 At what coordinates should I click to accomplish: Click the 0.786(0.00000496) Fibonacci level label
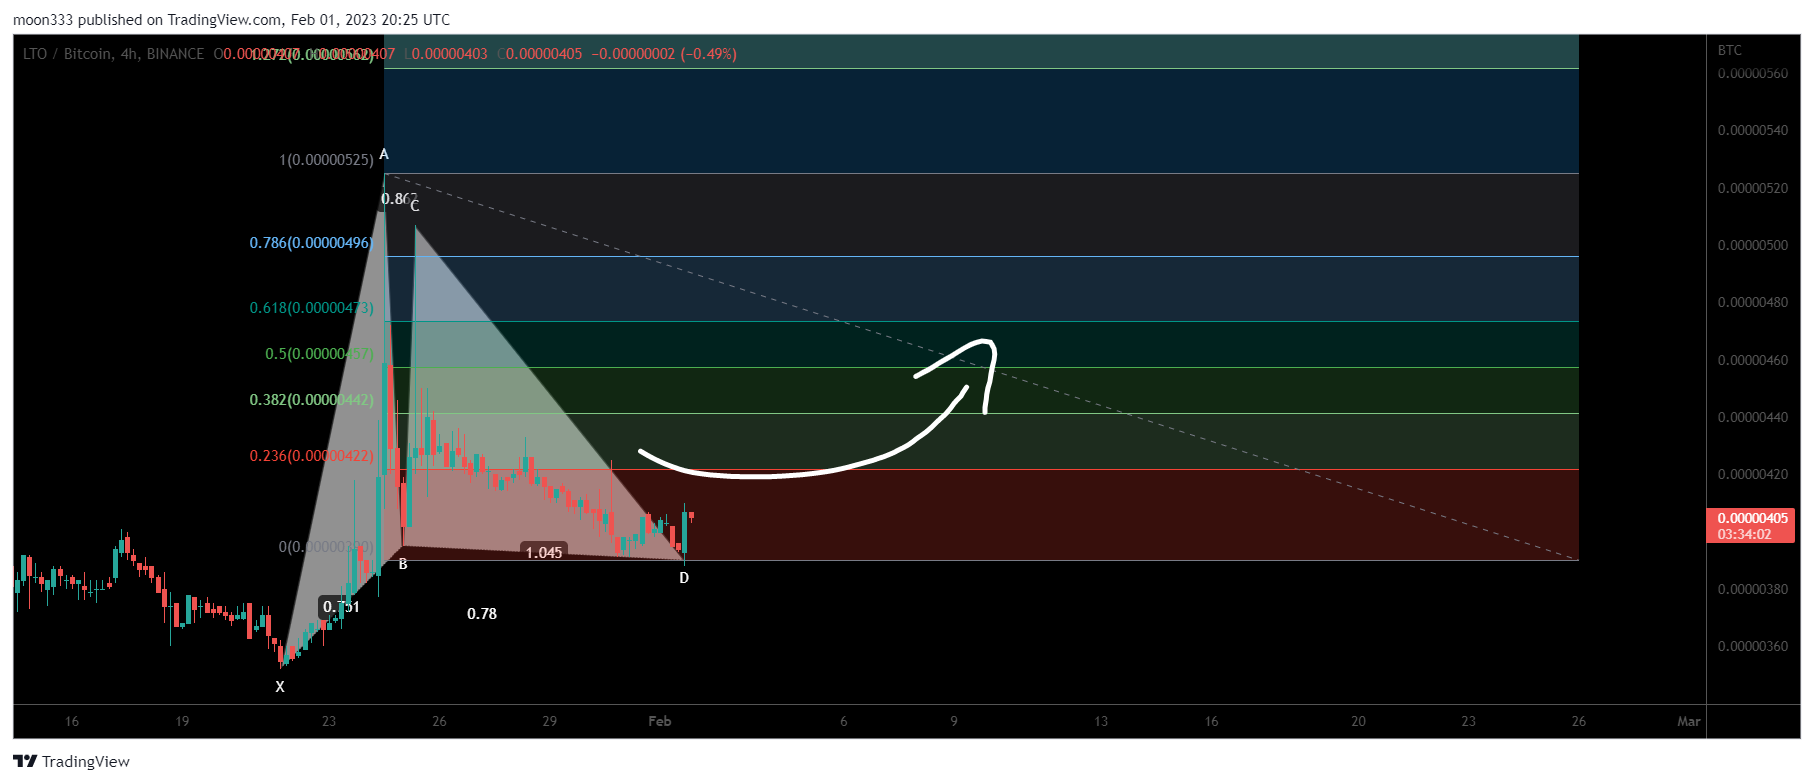pos(311,243)
